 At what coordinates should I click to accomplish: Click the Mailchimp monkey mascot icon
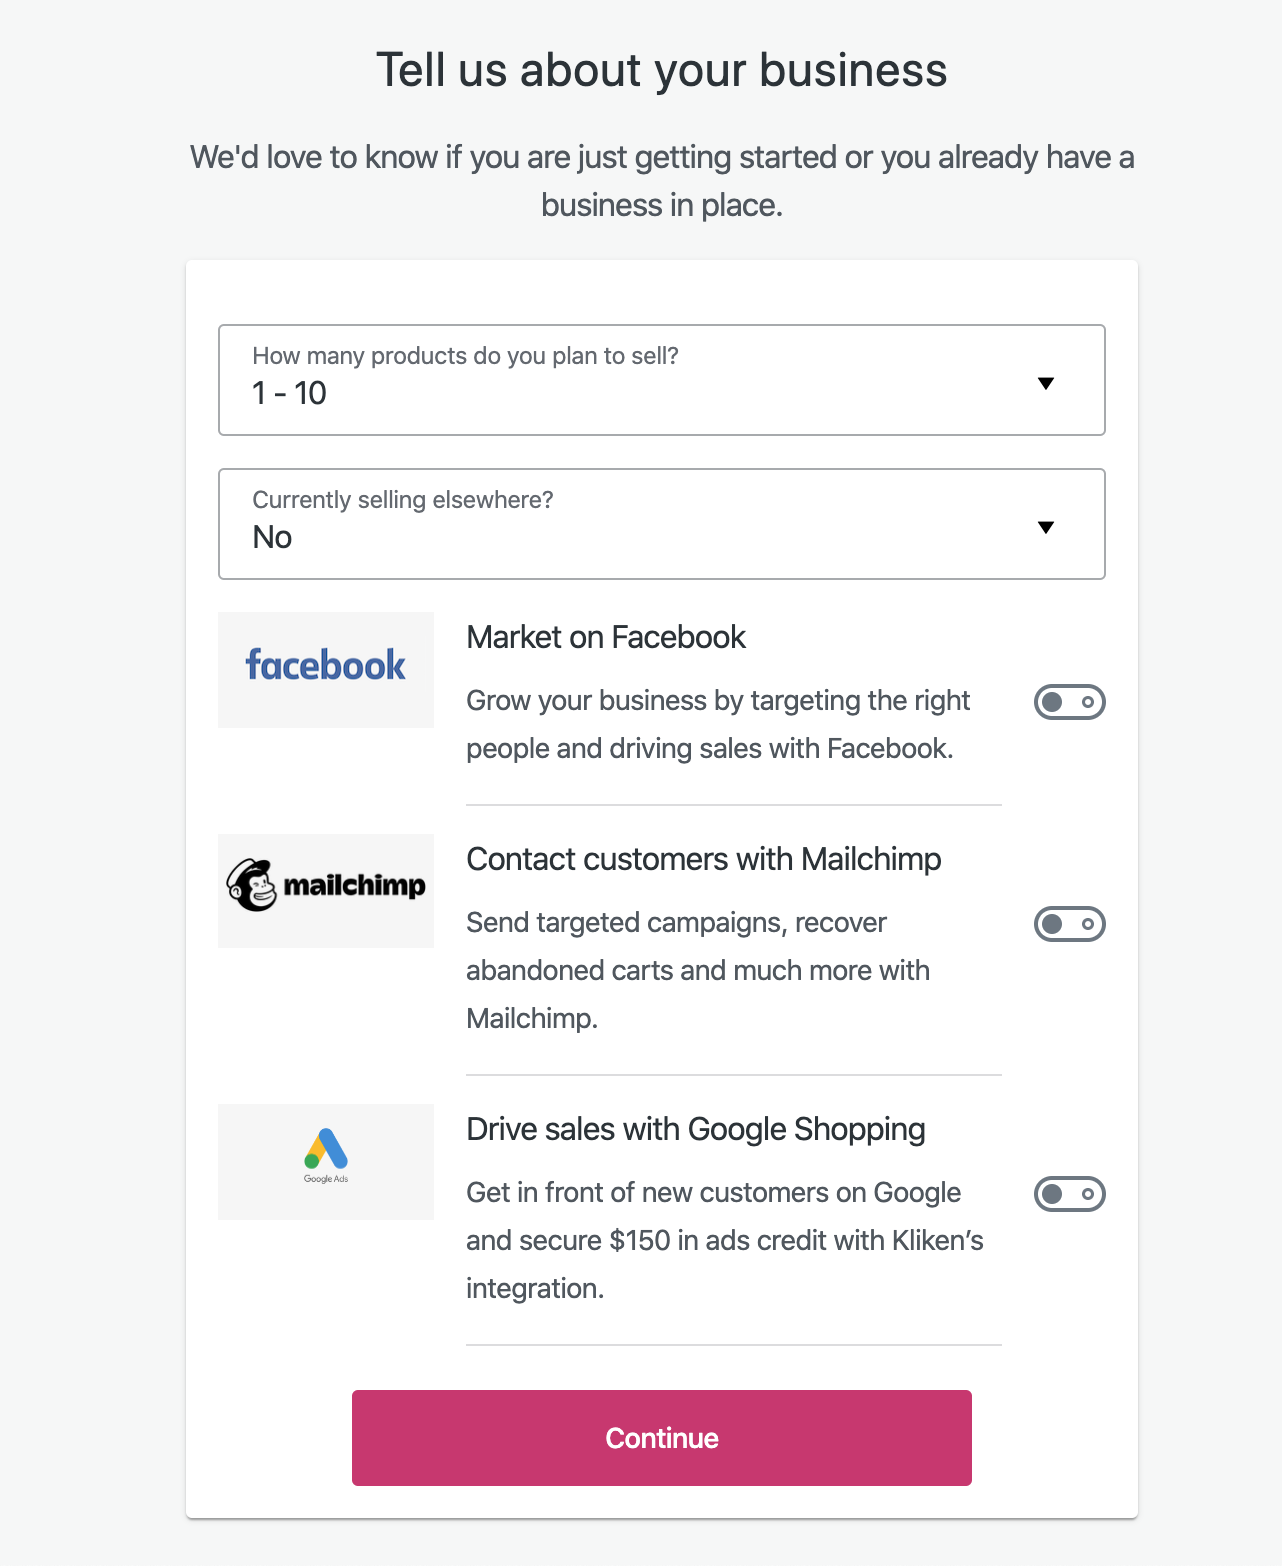251,885
